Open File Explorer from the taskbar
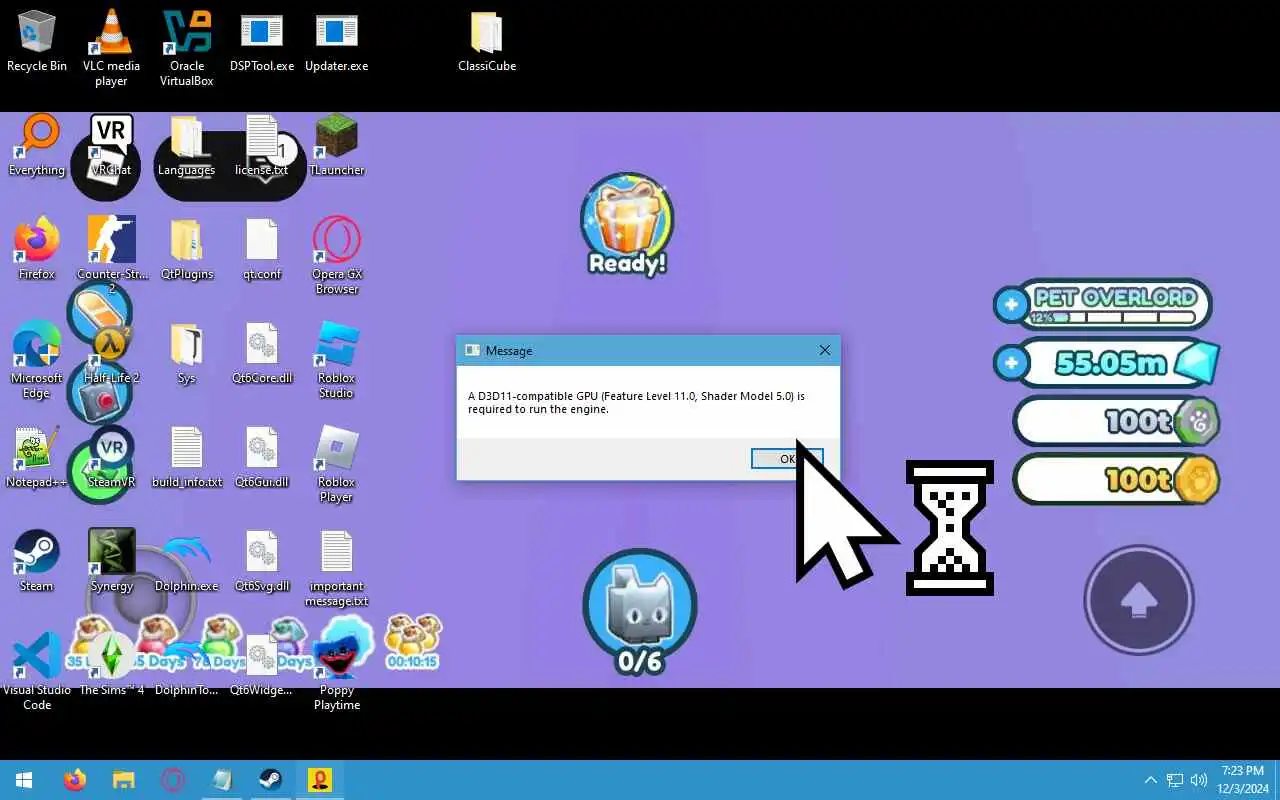The height and width of the screenshot is (800, 1280). pyautogui.click(x=123, y=780)
